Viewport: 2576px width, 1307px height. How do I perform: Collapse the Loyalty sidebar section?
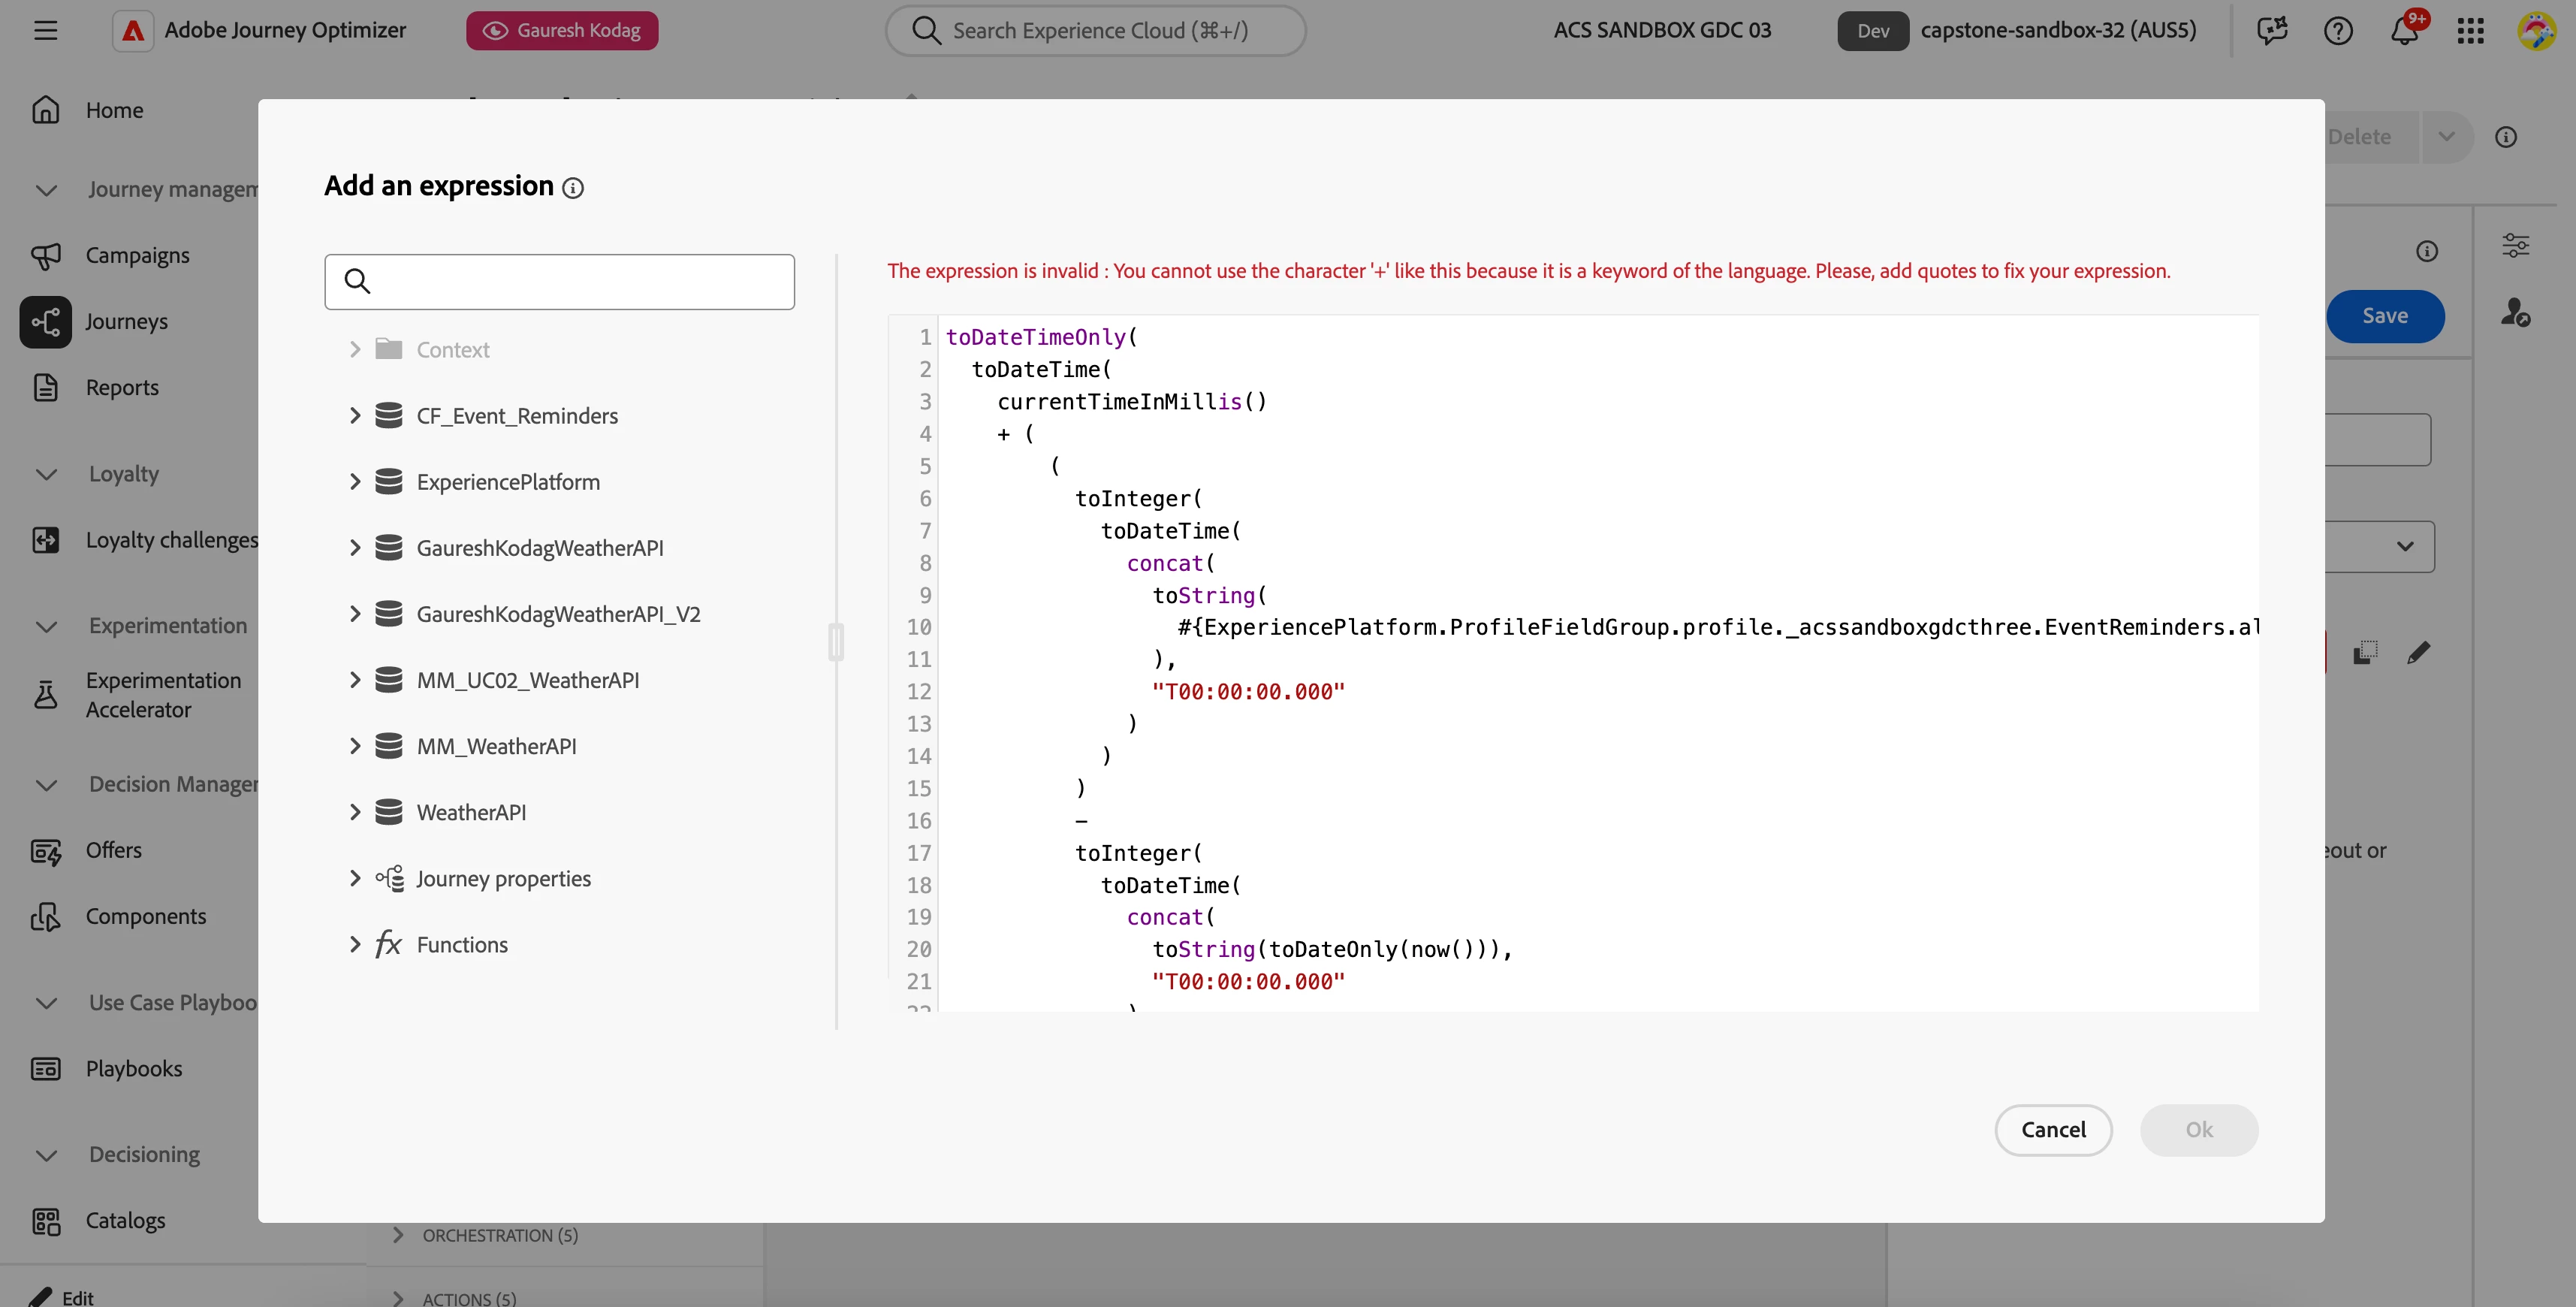coord(46,474)
